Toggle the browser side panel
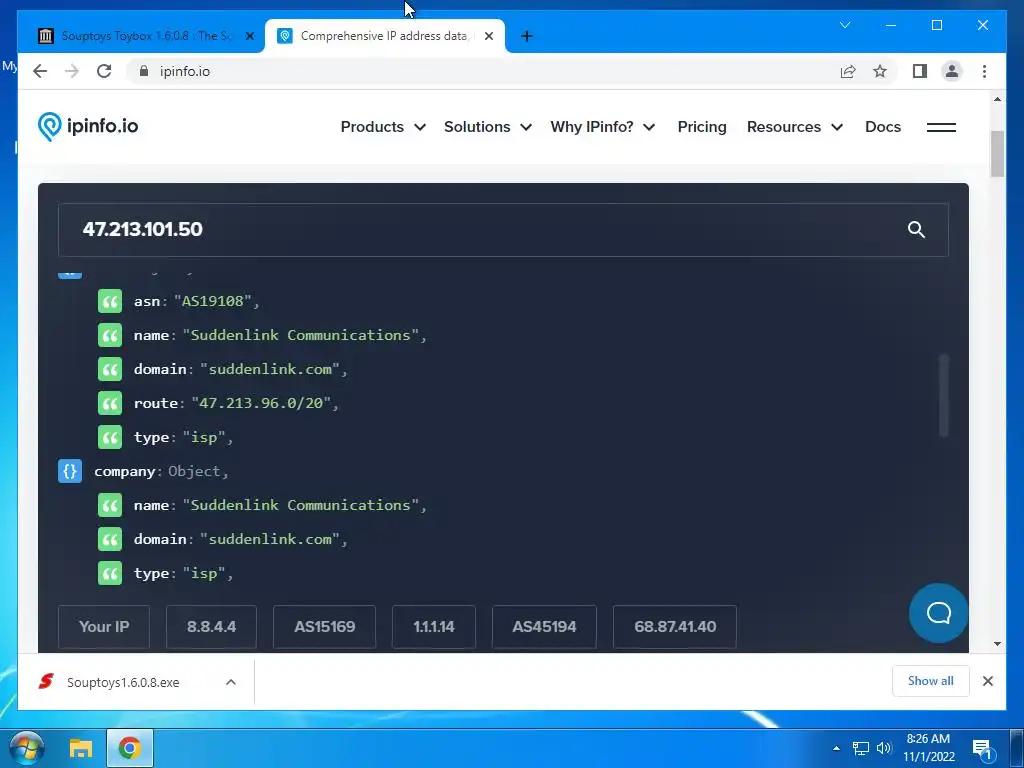Viewport: 1024px width, 768px height. pos(920,71)
